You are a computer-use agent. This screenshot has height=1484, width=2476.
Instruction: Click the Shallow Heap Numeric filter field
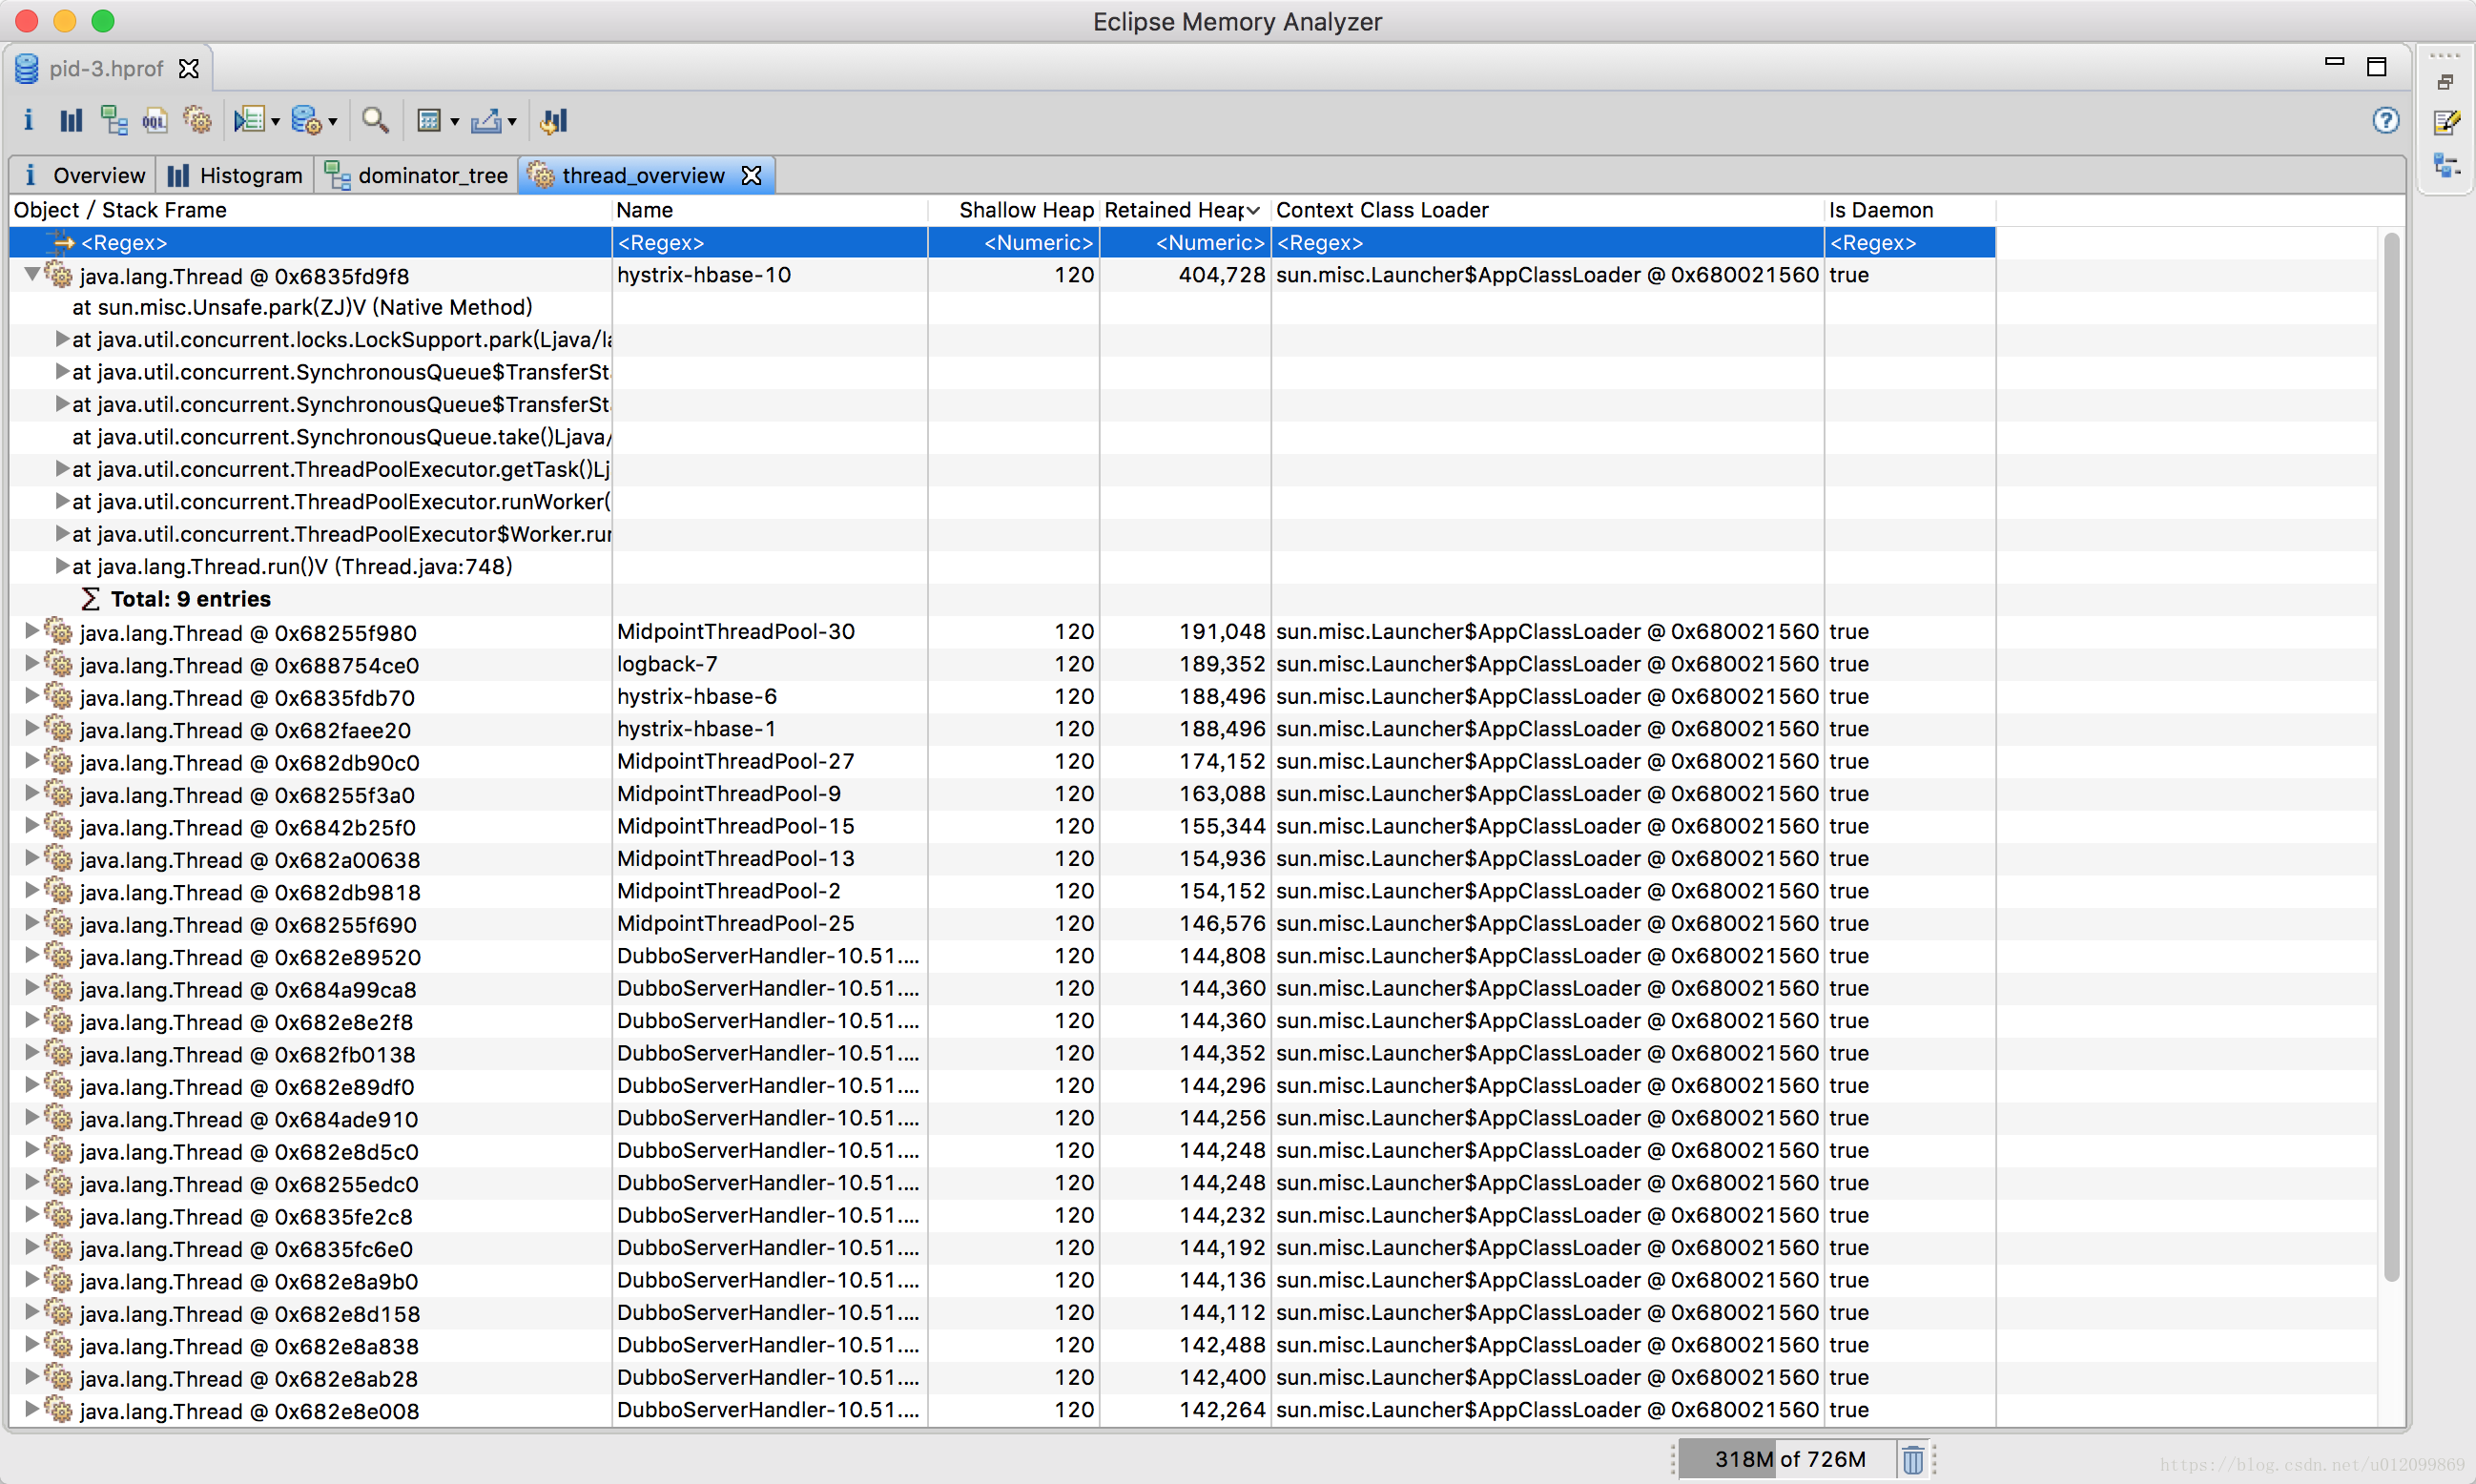(1014, 243)
